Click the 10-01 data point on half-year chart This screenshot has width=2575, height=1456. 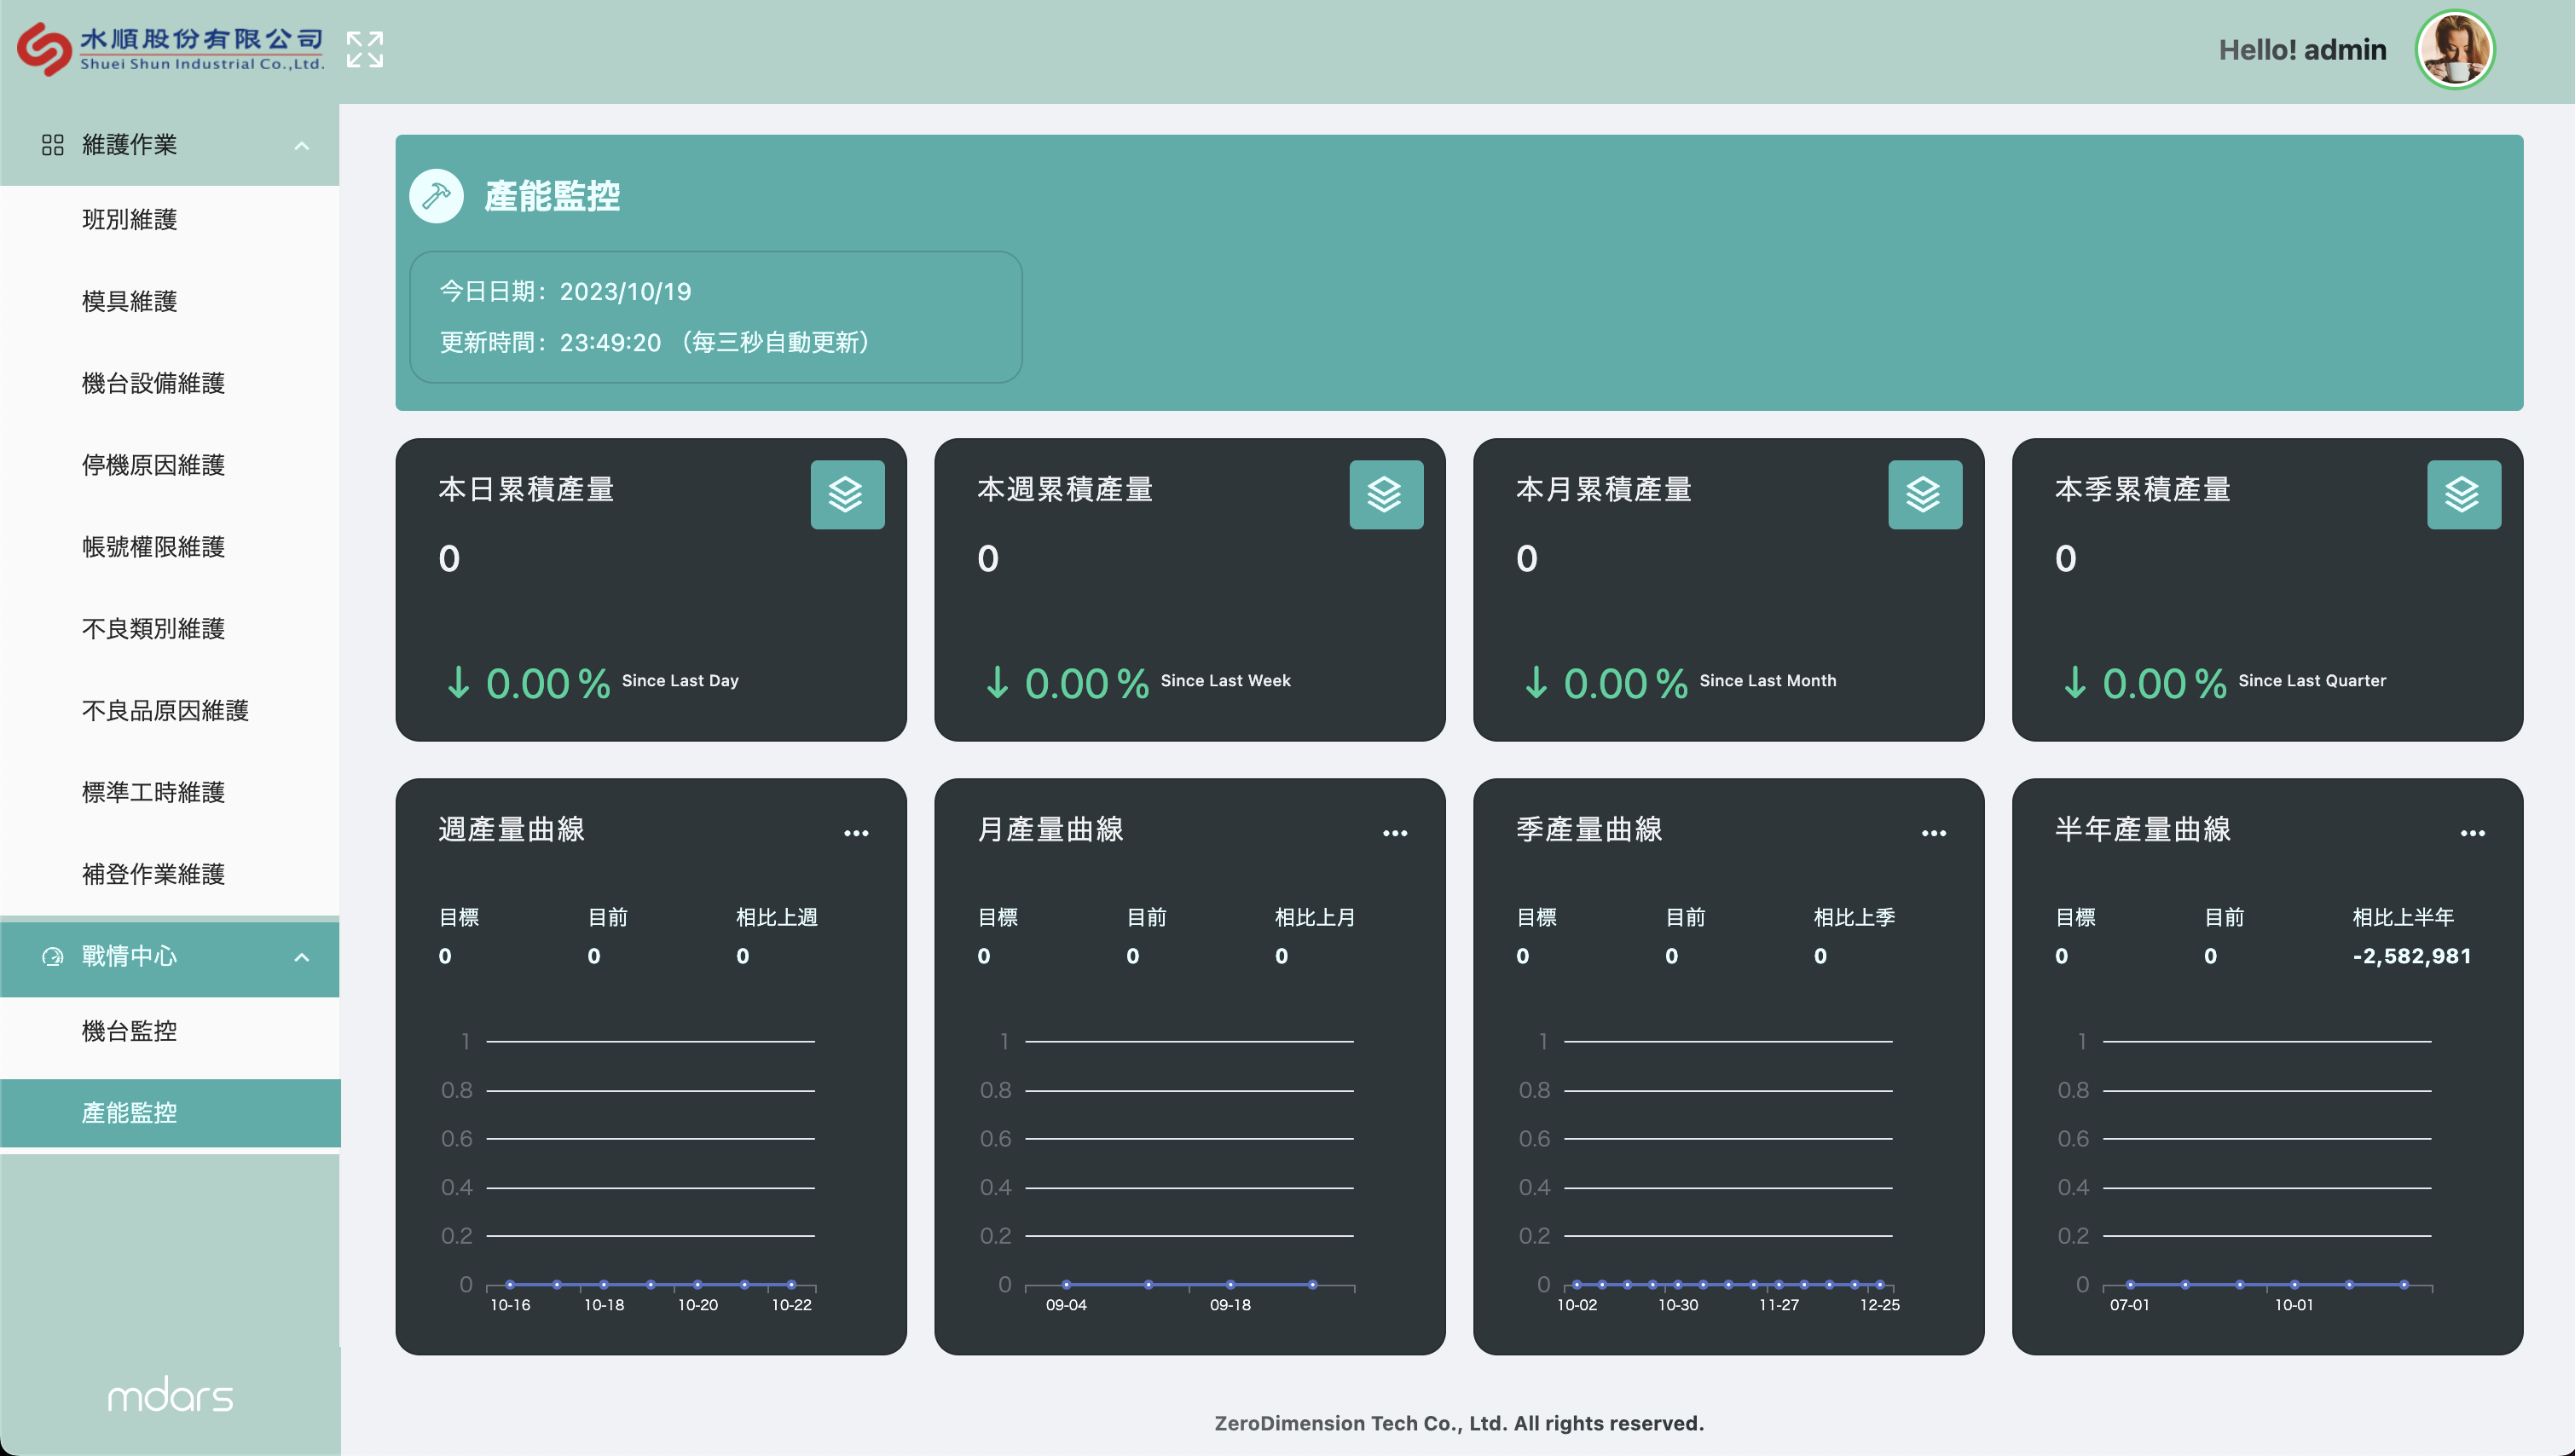pyautogui.click(x=2294, y=1285)
